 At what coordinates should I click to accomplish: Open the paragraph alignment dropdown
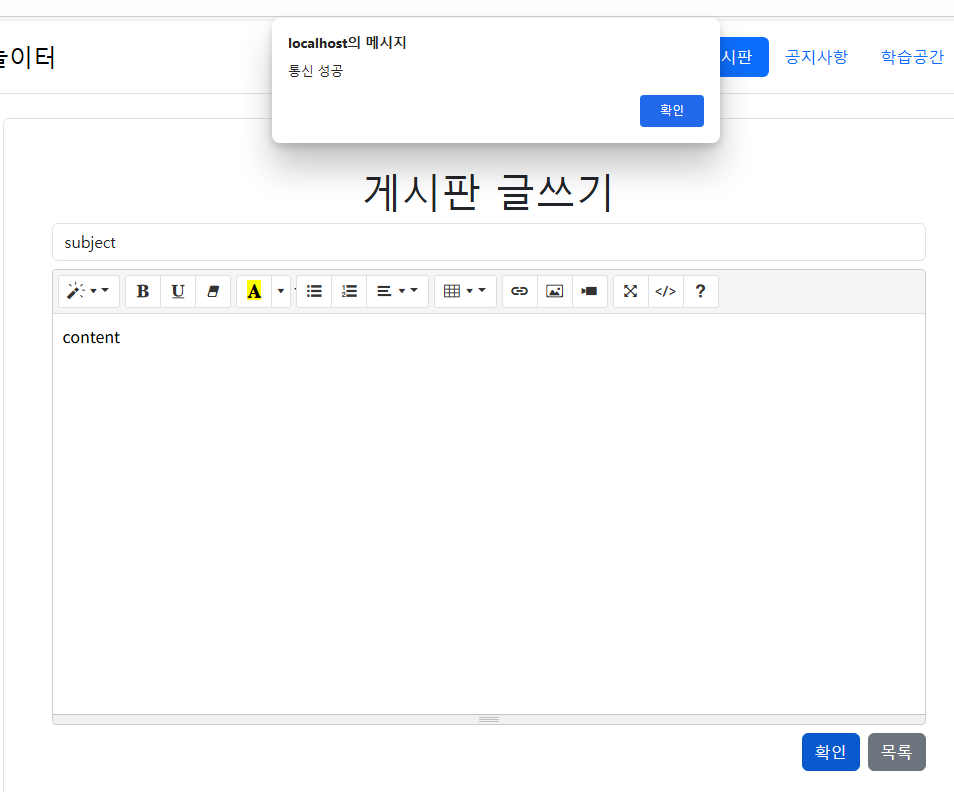[397, 291]
